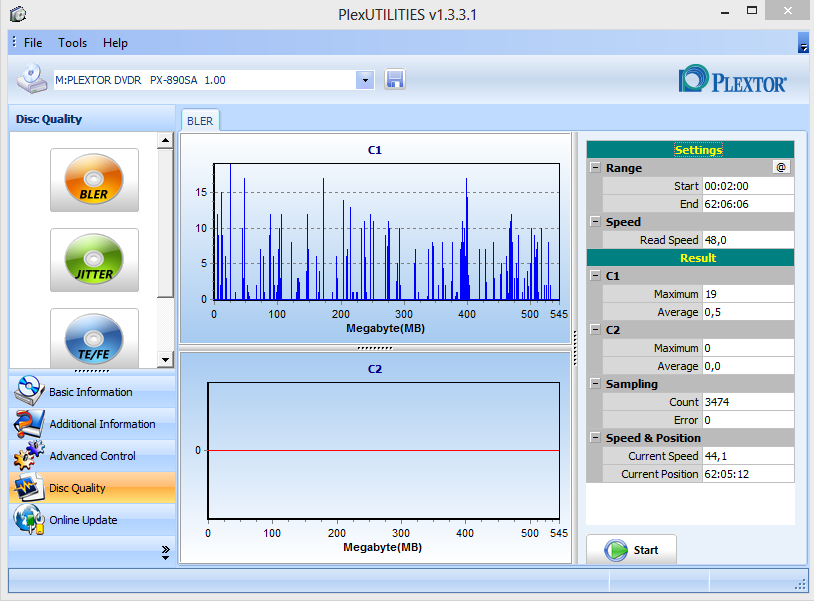Click the Disc Quality waveform icon
The image size is (814, 601).
(29, 487)
